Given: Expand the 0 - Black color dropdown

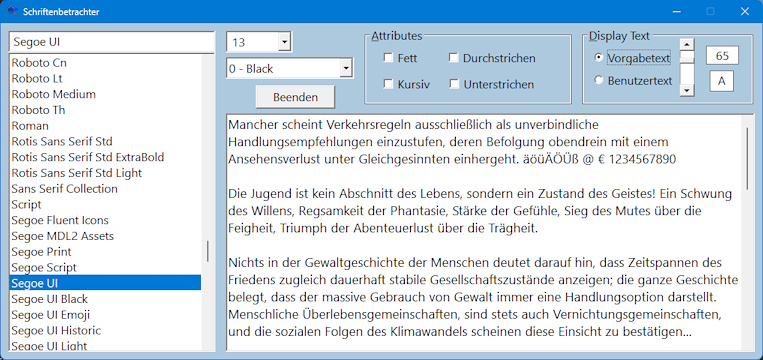Looking at the screenshot, I should click(x=345, y=69).
